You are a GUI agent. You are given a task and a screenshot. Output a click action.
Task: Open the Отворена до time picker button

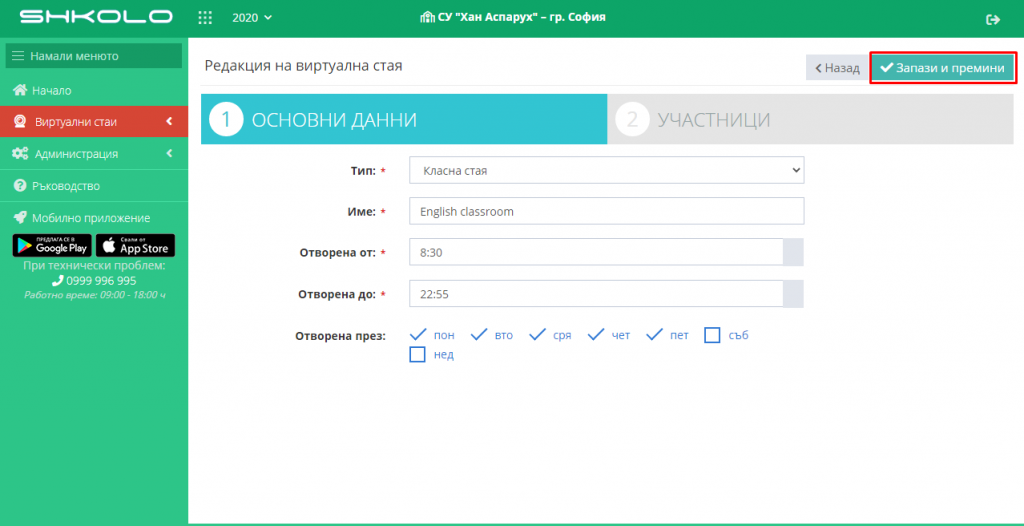point(793,294)
